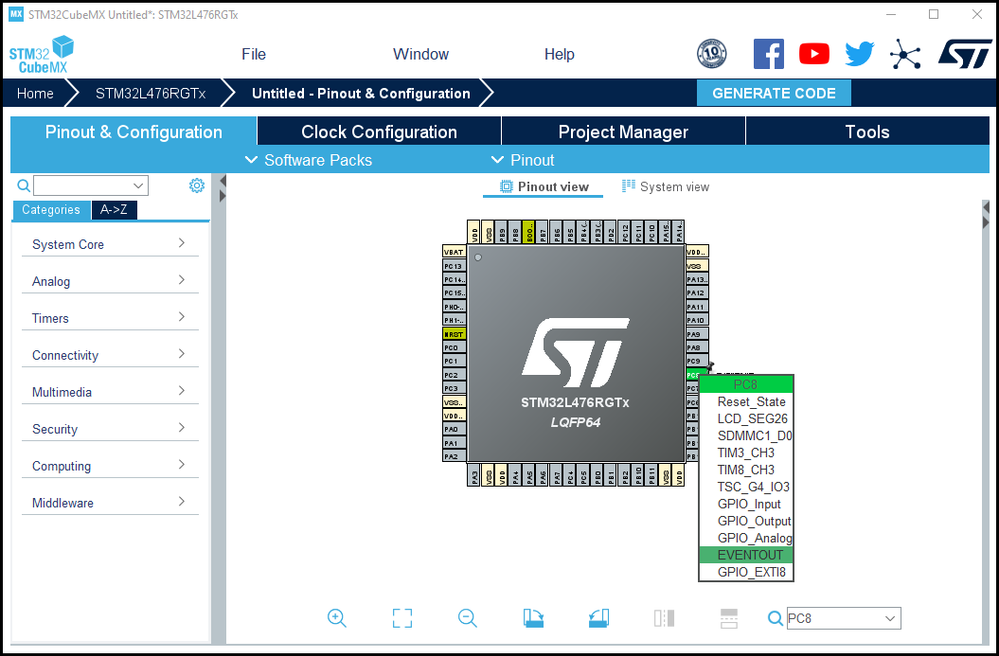Switch to System view
Viewport: 999px width, 656px height.
[666, 187]
